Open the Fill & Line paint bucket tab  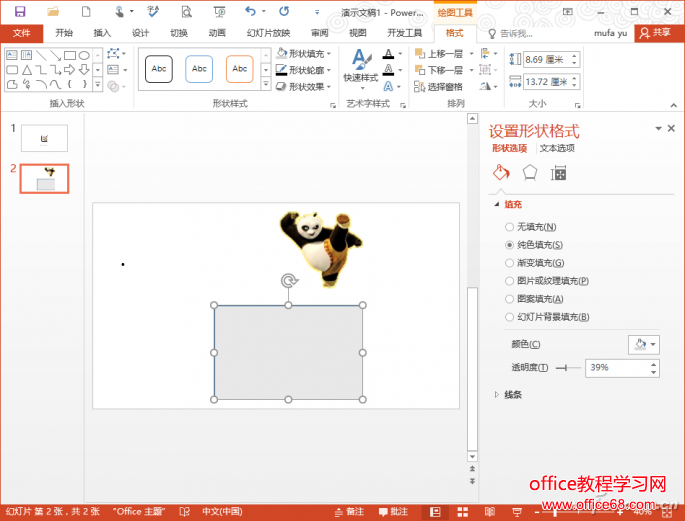[501, 172]
